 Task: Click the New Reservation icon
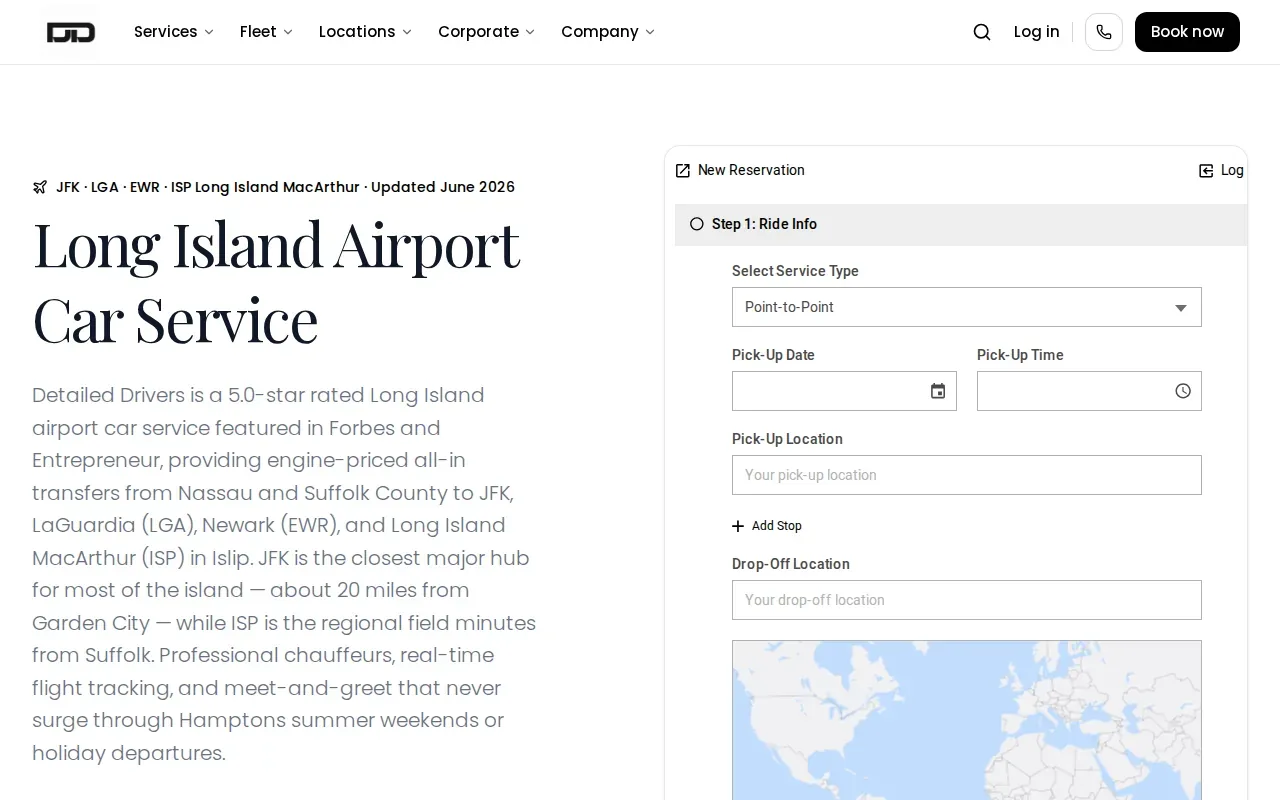click(x=683, y=171)
